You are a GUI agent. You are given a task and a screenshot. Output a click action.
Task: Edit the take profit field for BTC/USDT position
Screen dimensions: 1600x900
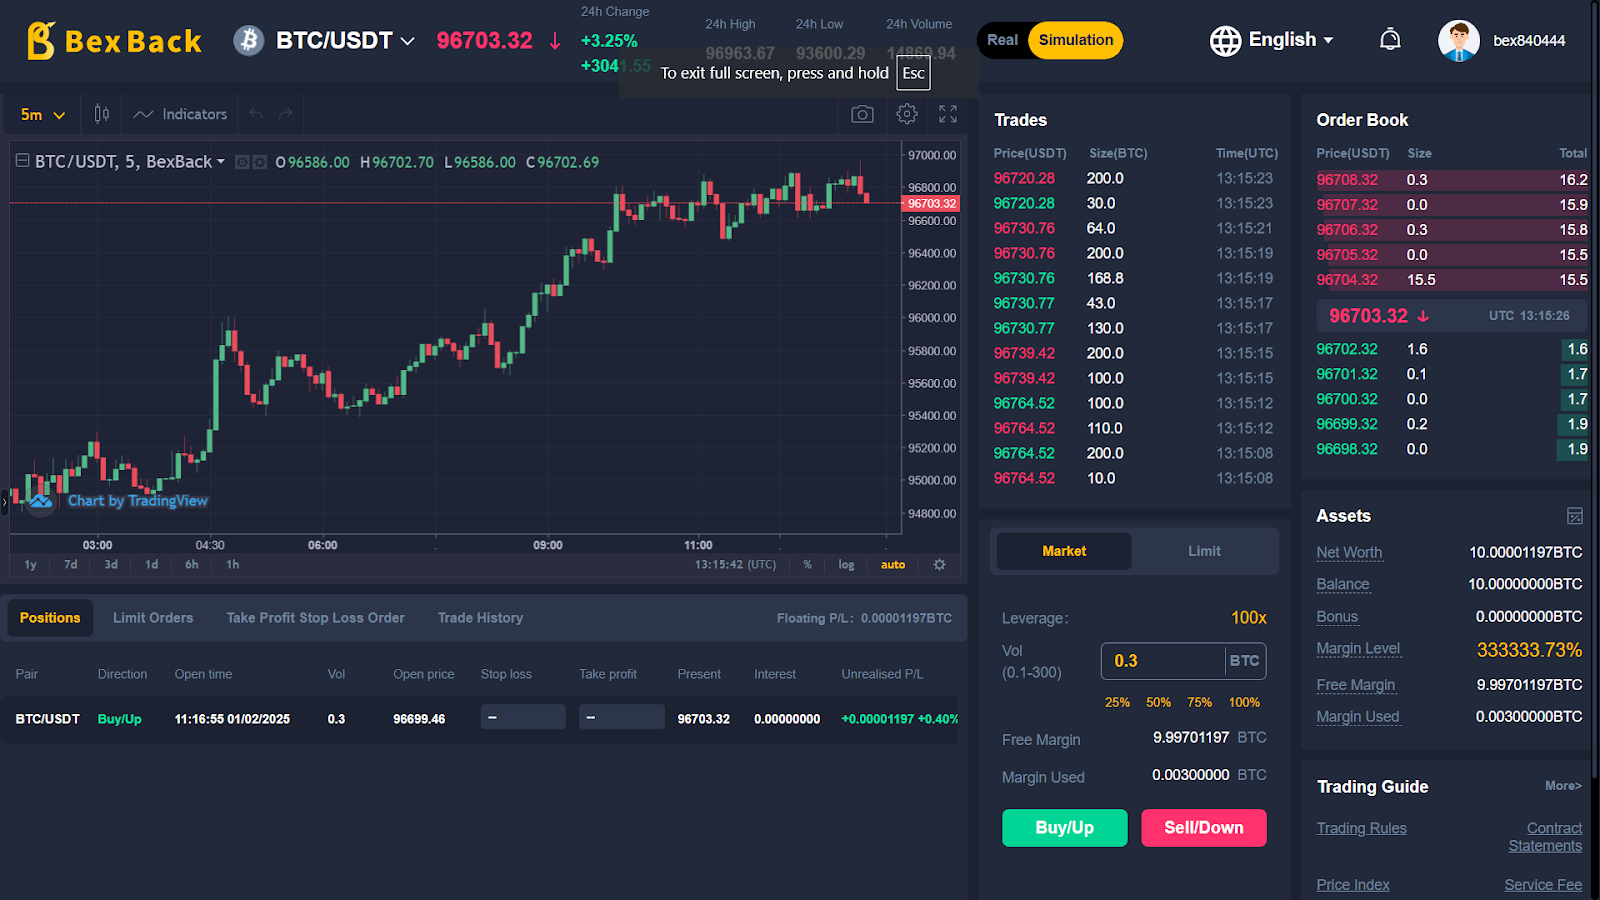[x=622, y=718]
